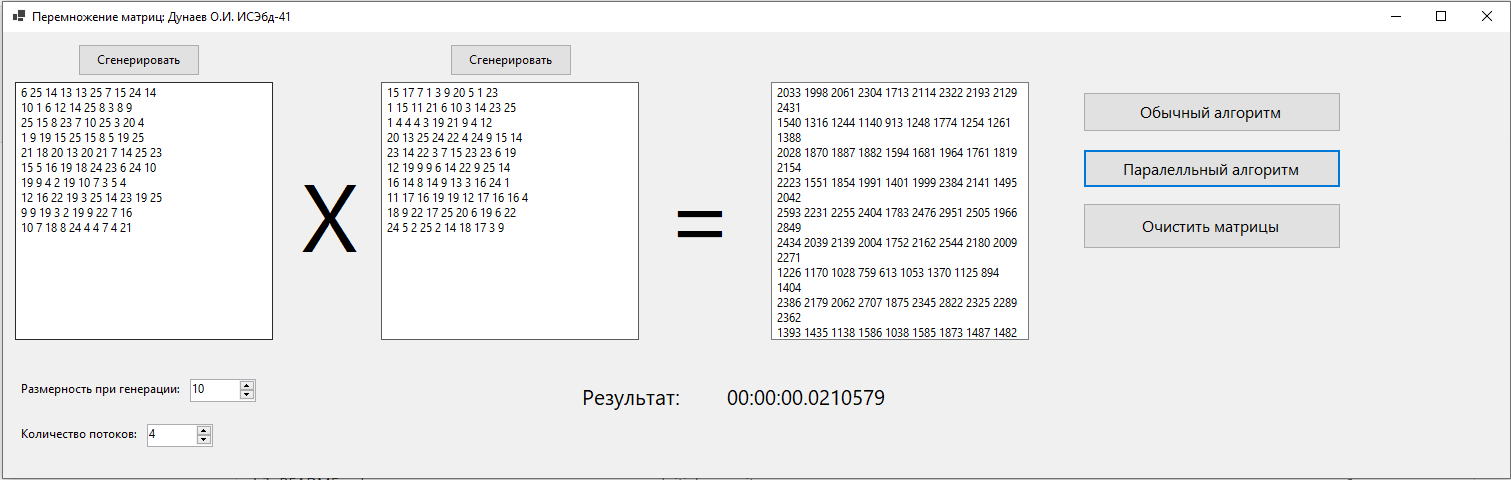
Task: Decrement thread count using down arrow
Action: [204, 440]
